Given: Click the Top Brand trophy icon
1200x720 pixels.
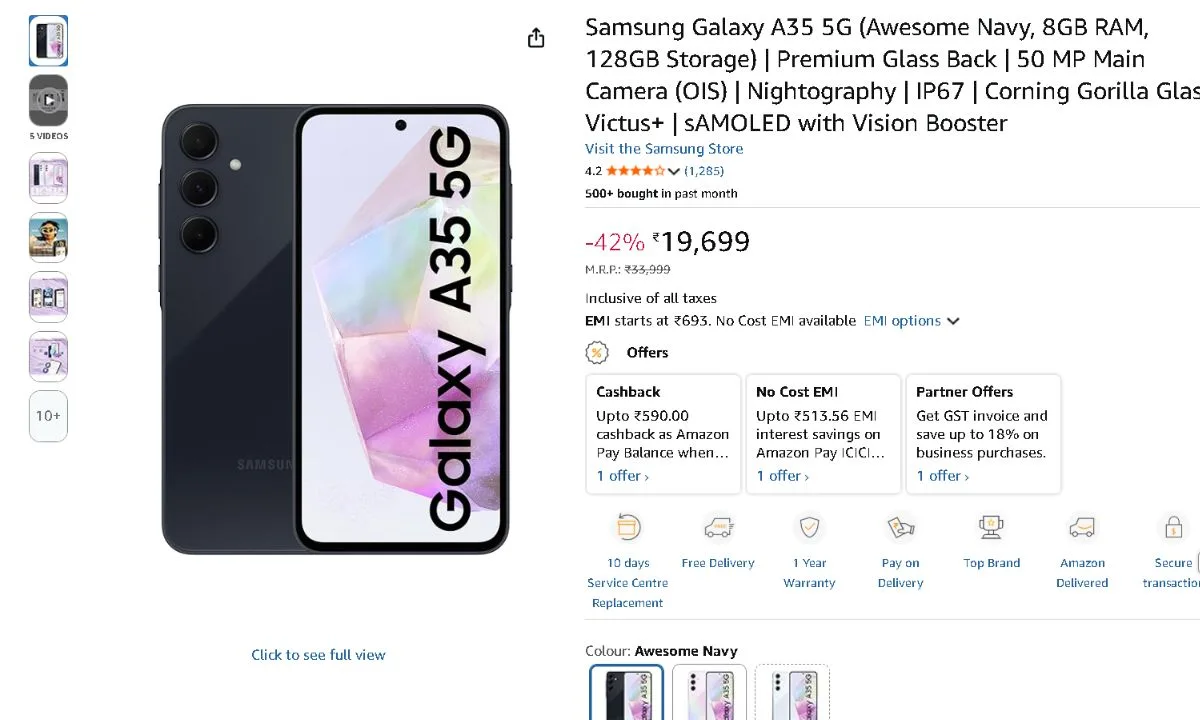Looking at the screenshot, I should pyautogui.click(x=991, y=527).
